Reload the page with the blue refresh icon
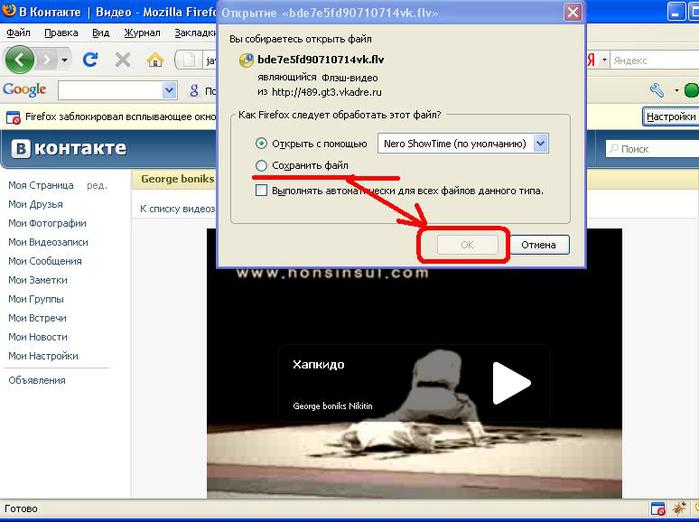 (90, 60)
